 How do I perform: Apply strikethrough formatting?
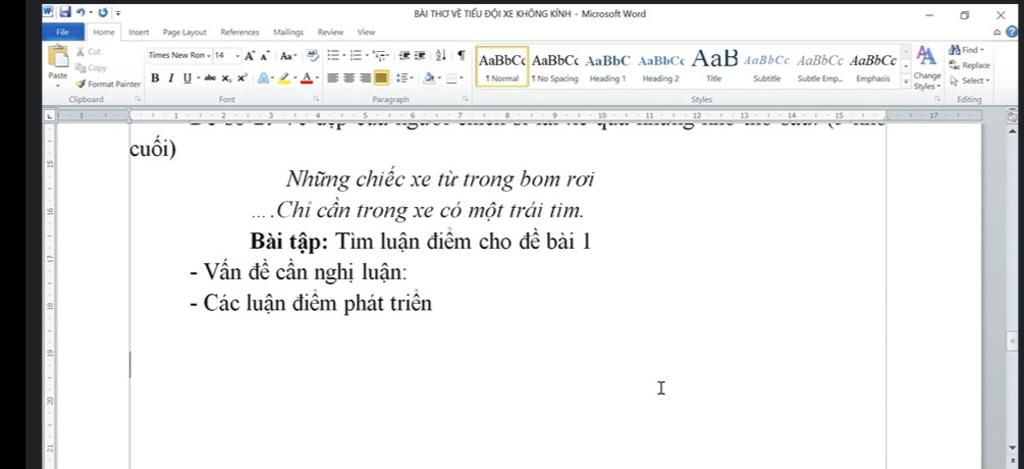tap(210, 78)
